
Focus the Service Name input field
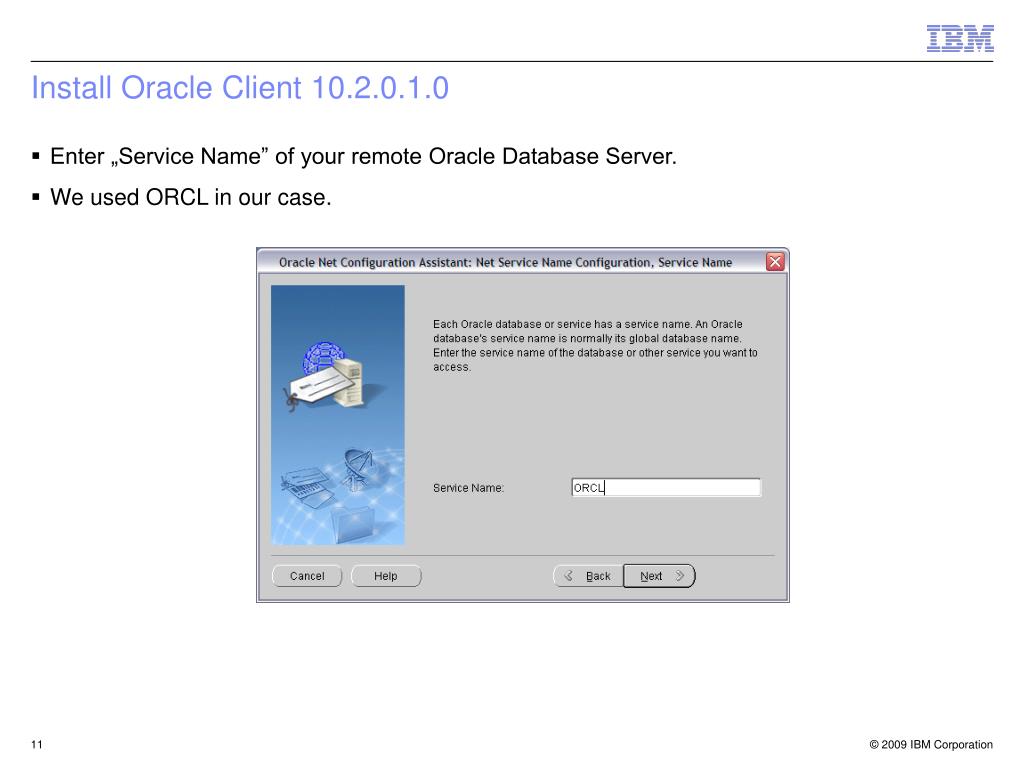click(x=666, y=488)
